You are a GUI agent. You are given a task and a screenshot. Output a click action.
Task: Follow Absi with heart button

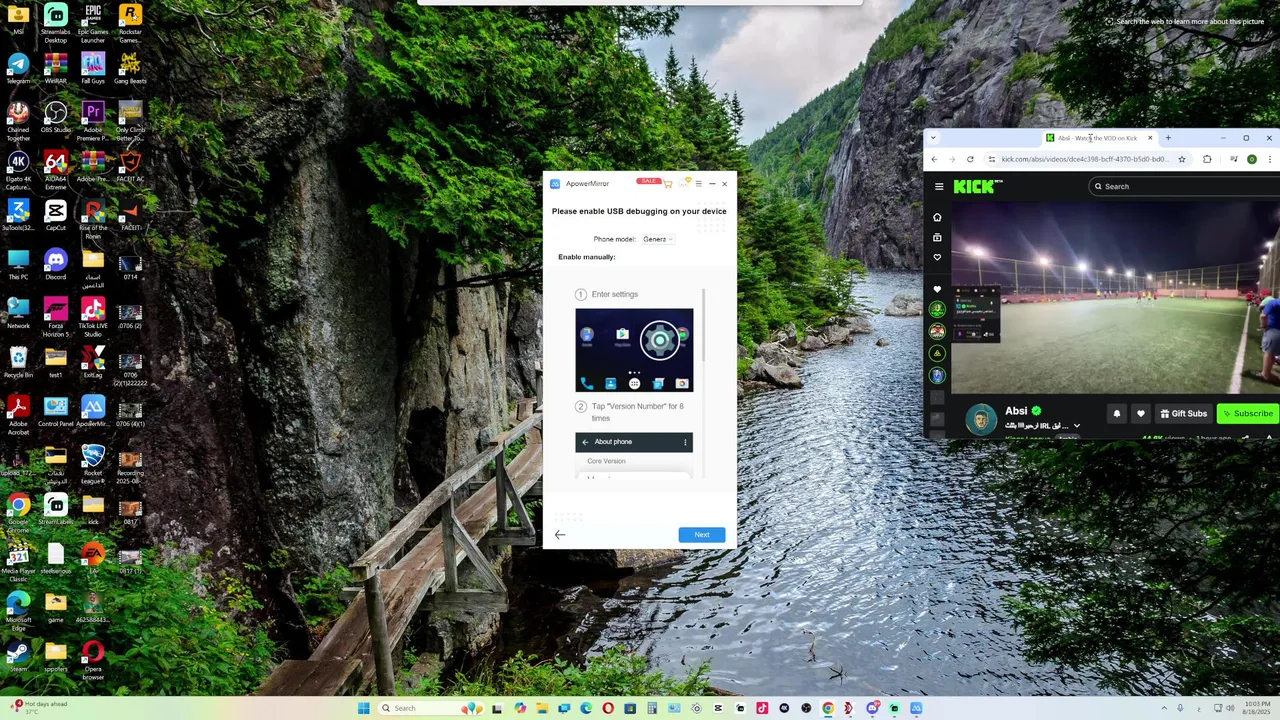click(1140, 413)
